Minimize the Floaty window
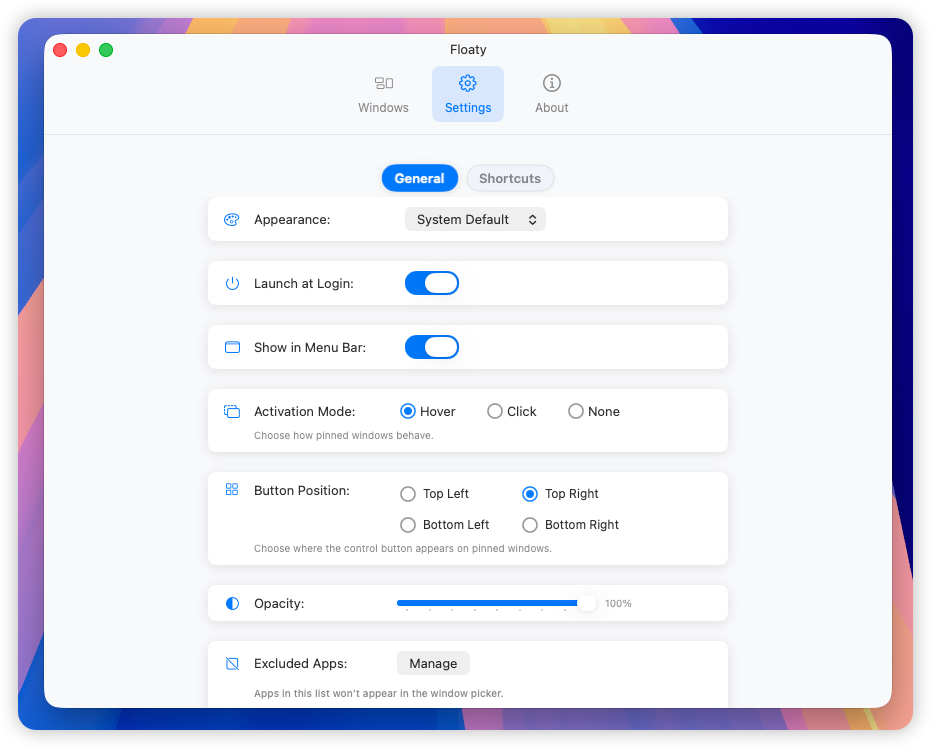This screenshot has height=748, width=931. (x=83, y=50)
